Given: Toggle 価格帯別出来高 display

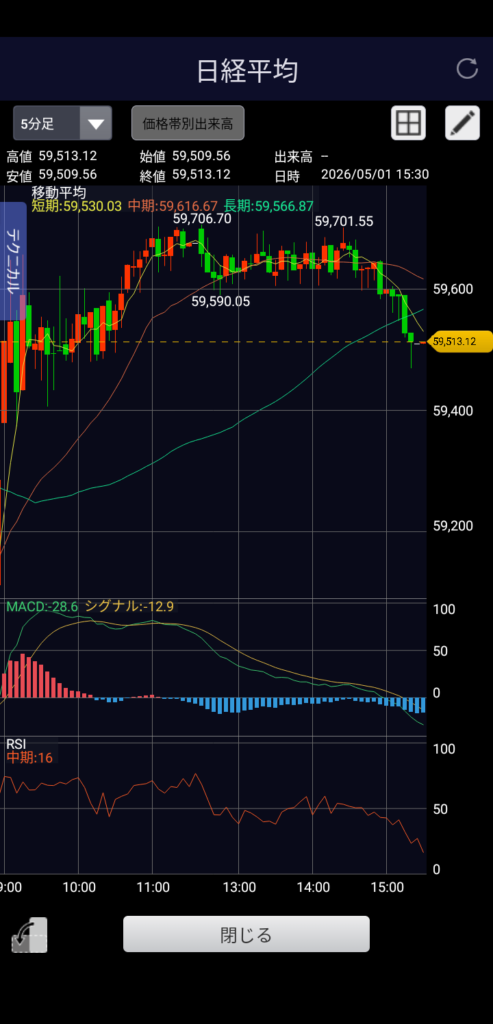Looking at the screenshot, I should click(188, 123).
